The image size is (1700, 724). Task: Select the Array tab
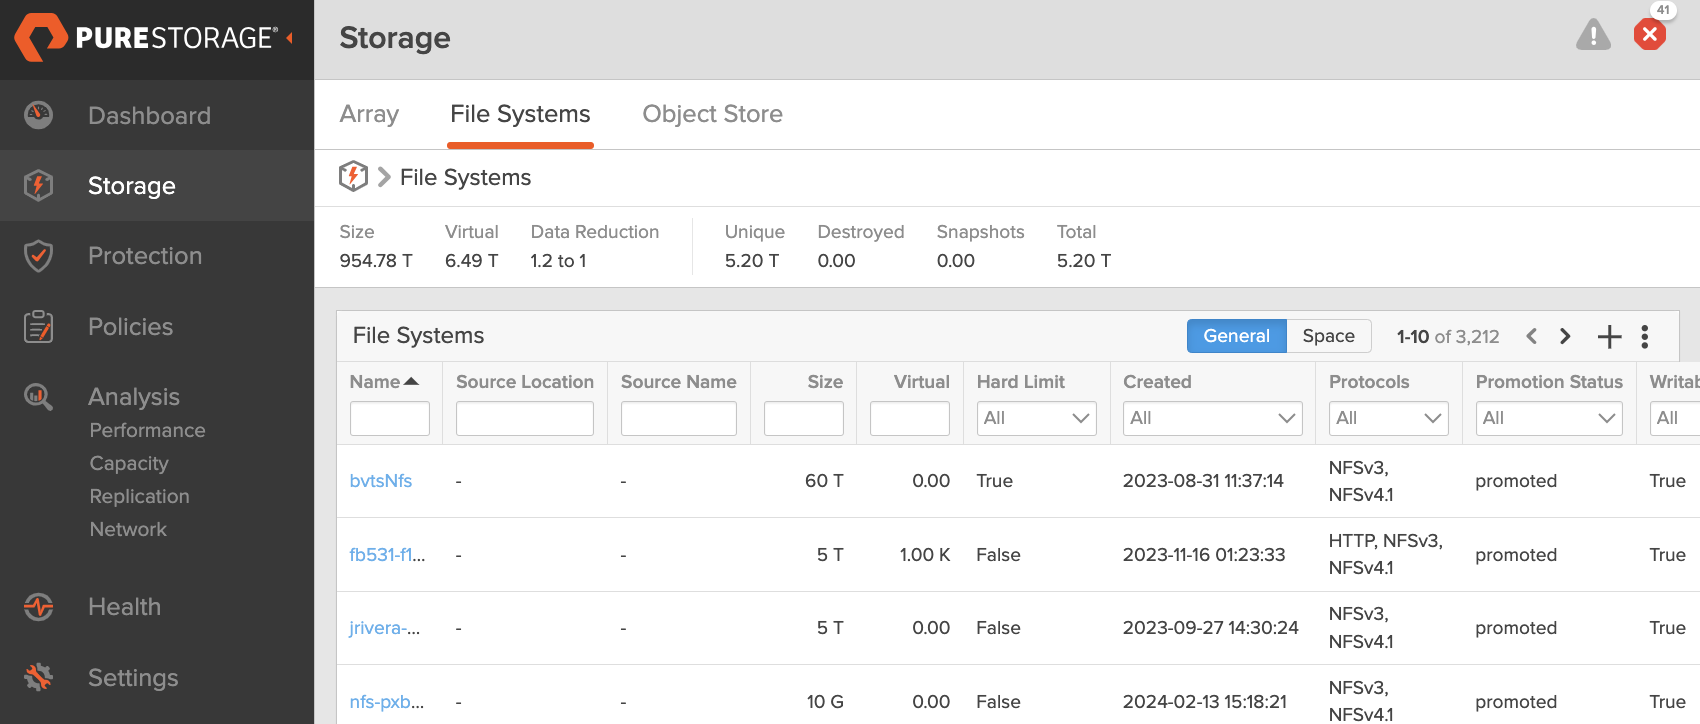[369, 114]
